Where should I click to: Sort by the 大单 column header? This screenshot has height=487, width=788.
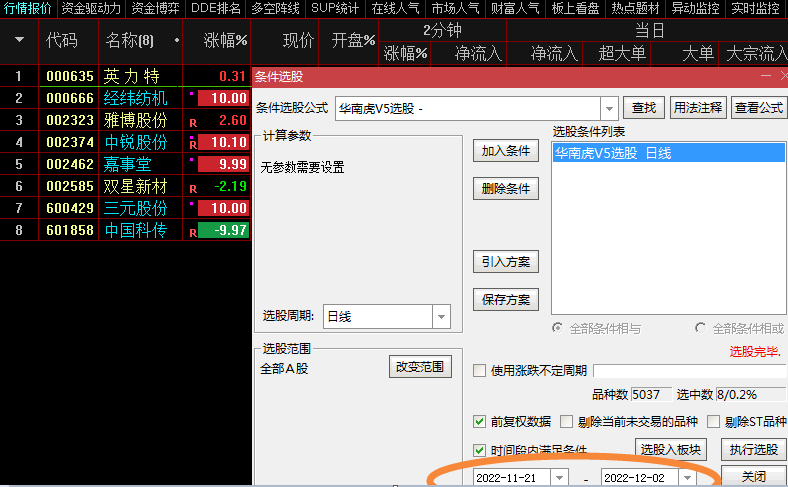[x=698, y=53]
